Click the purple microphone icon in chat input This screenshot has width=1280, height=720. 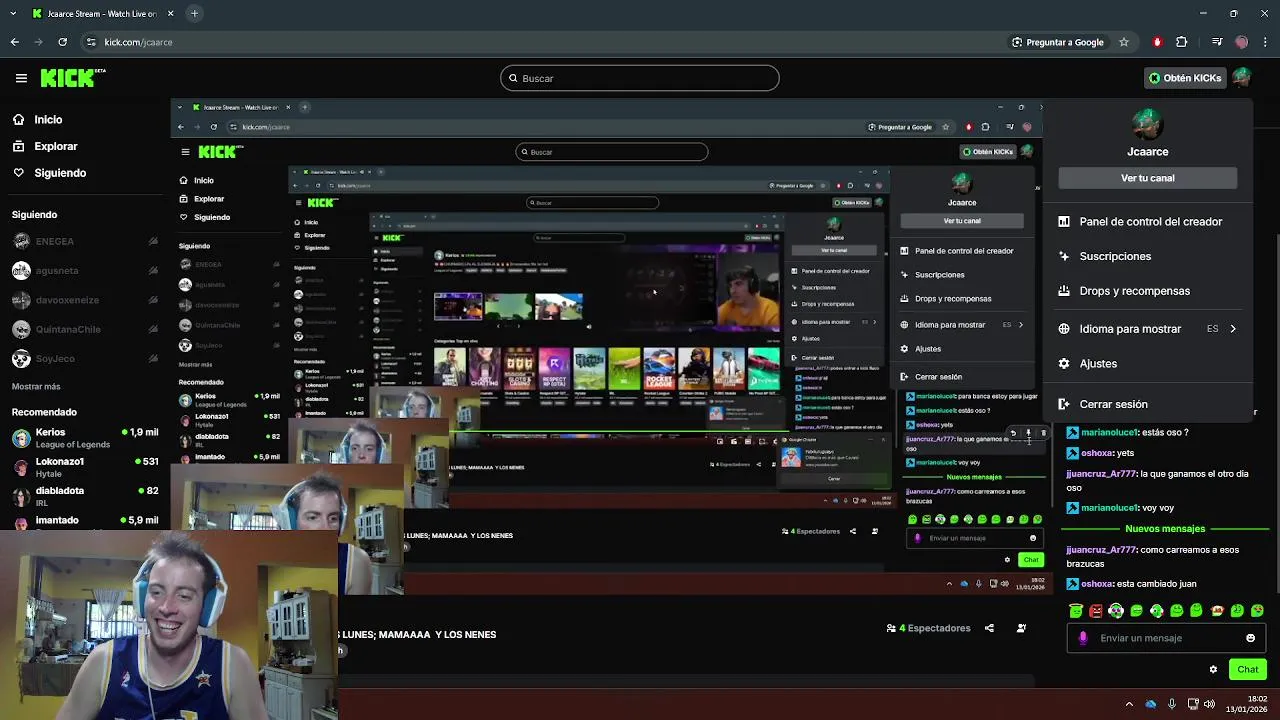(x=1083, y=638)
